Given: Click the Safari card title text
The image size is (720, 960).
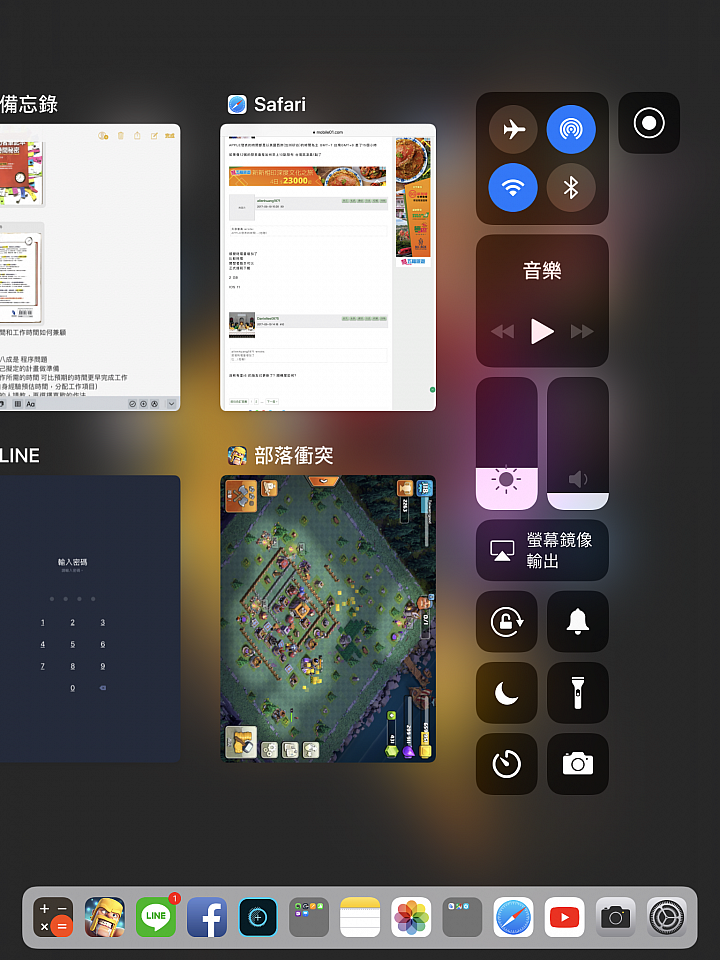Looking at the screenshot, I should coord(280,105).
